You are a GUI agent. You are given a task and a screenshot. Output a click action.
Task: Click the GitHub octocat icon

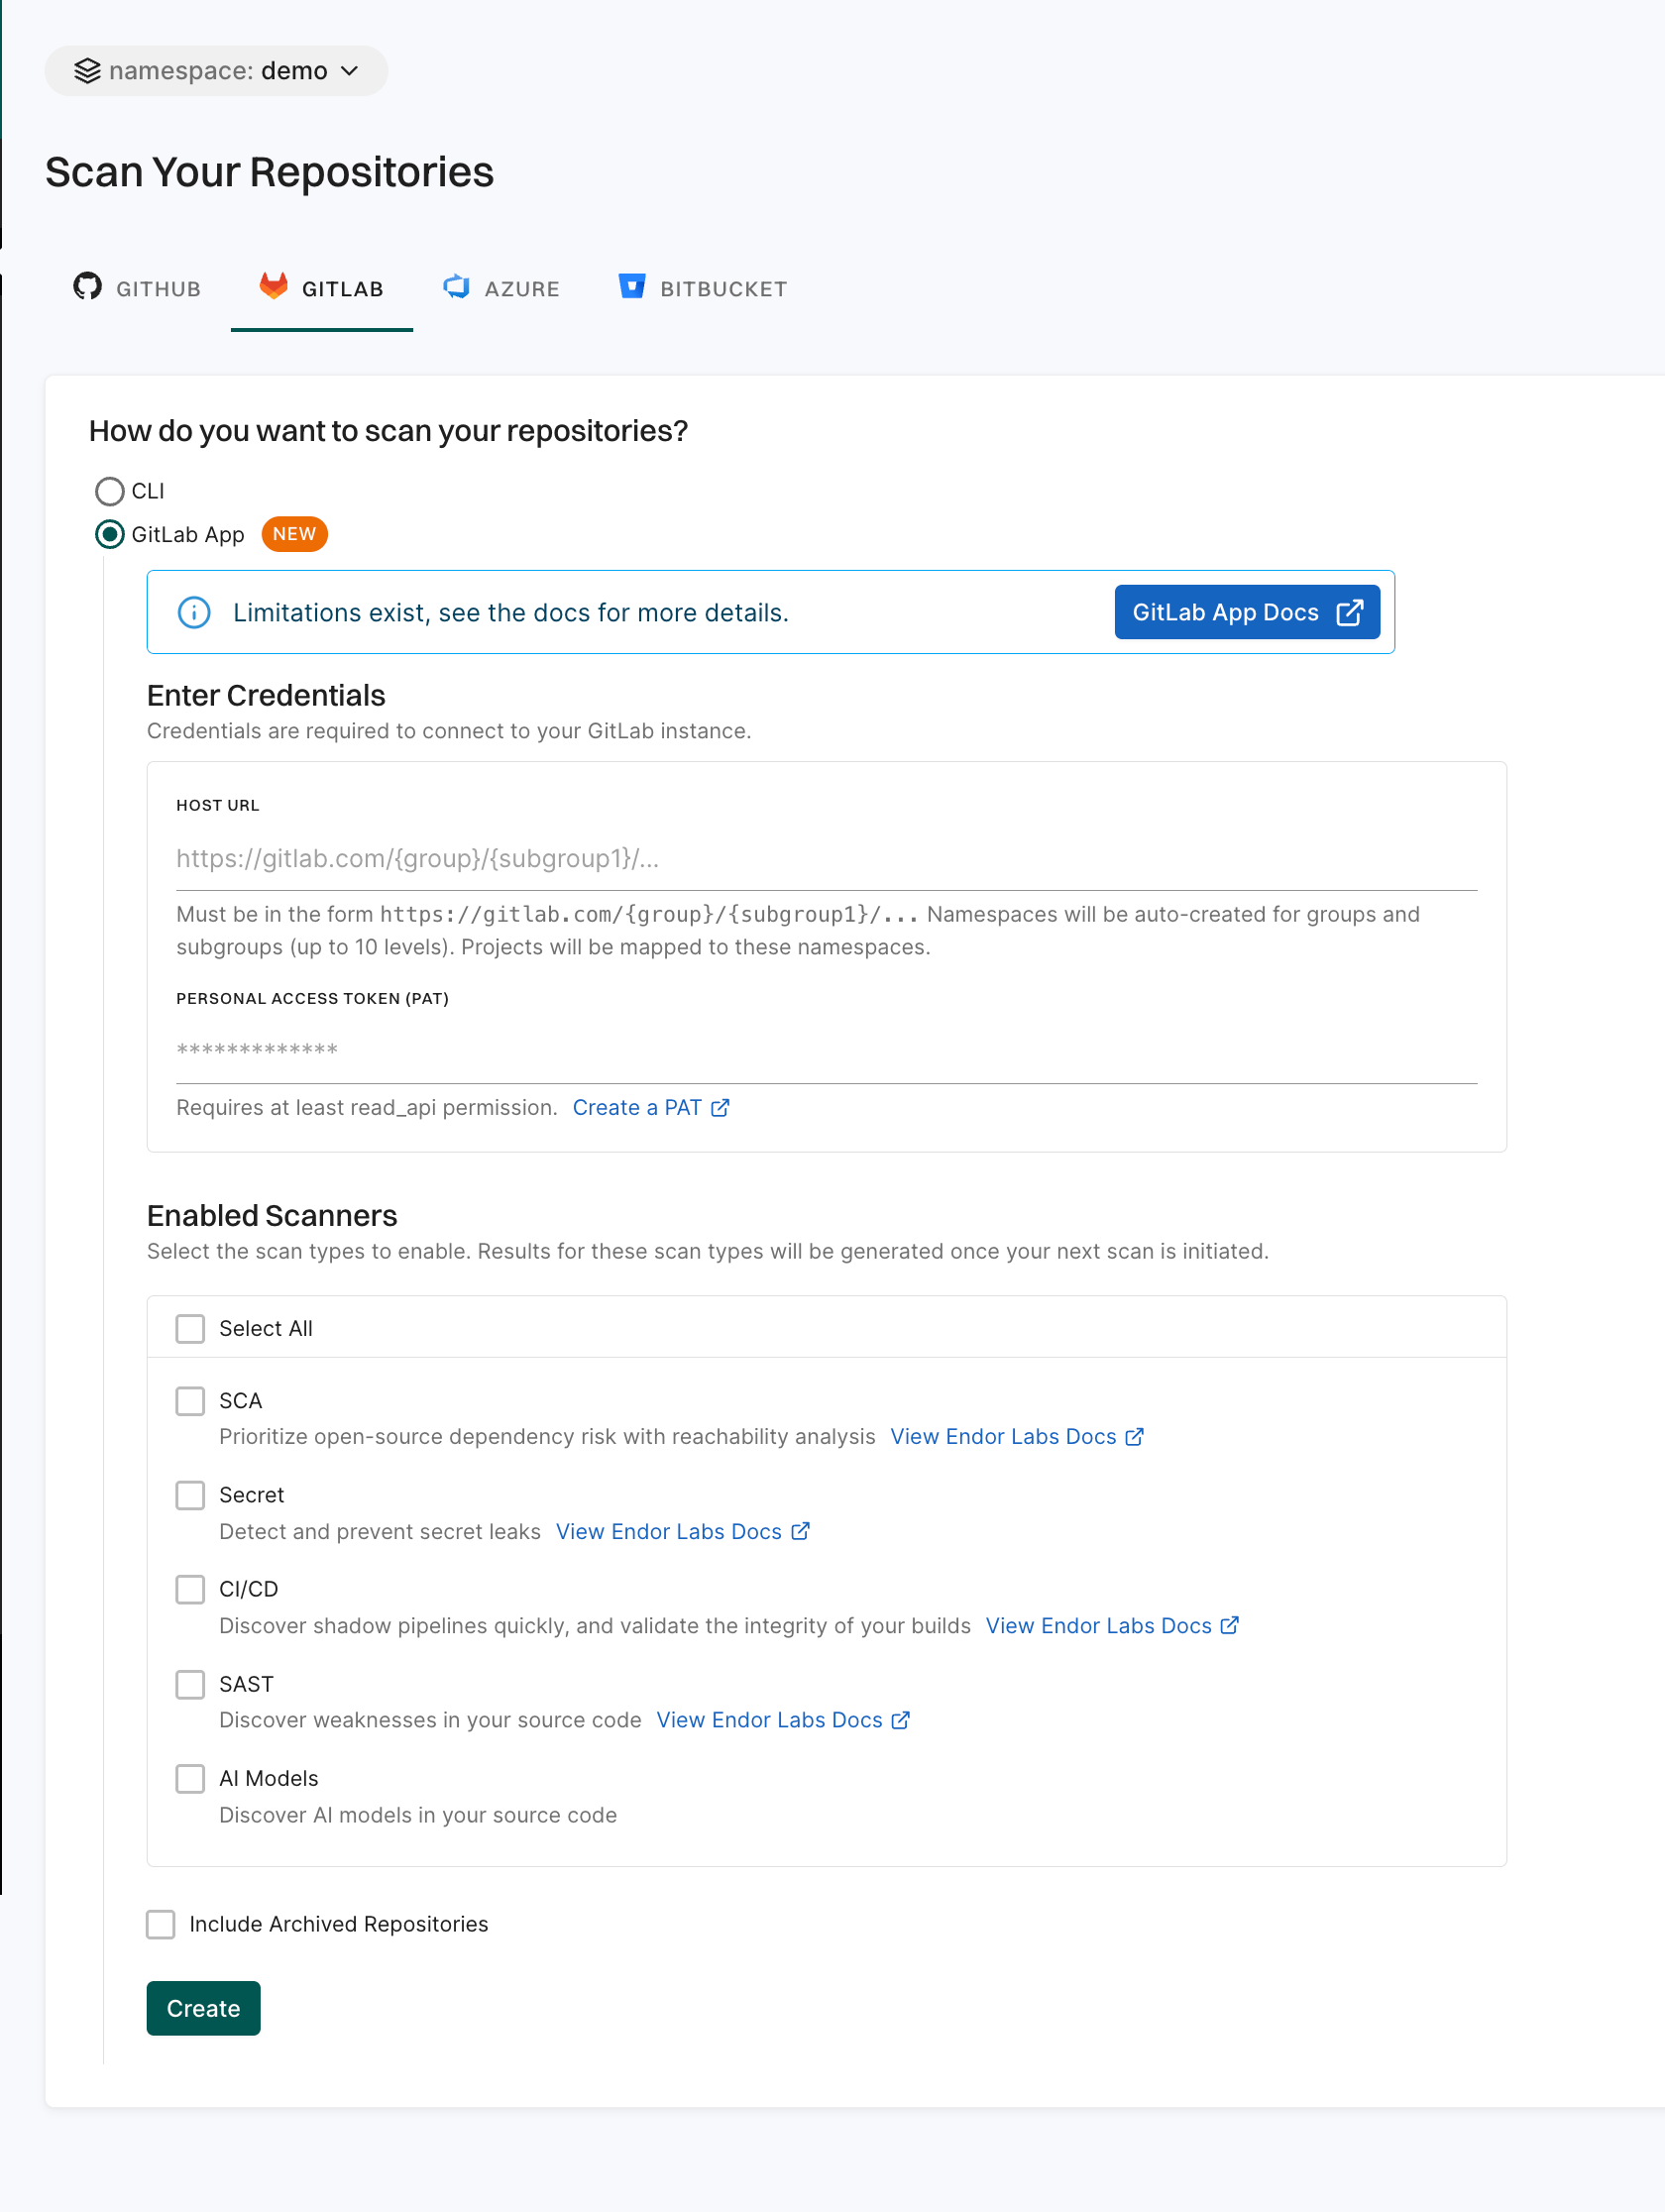88,287
